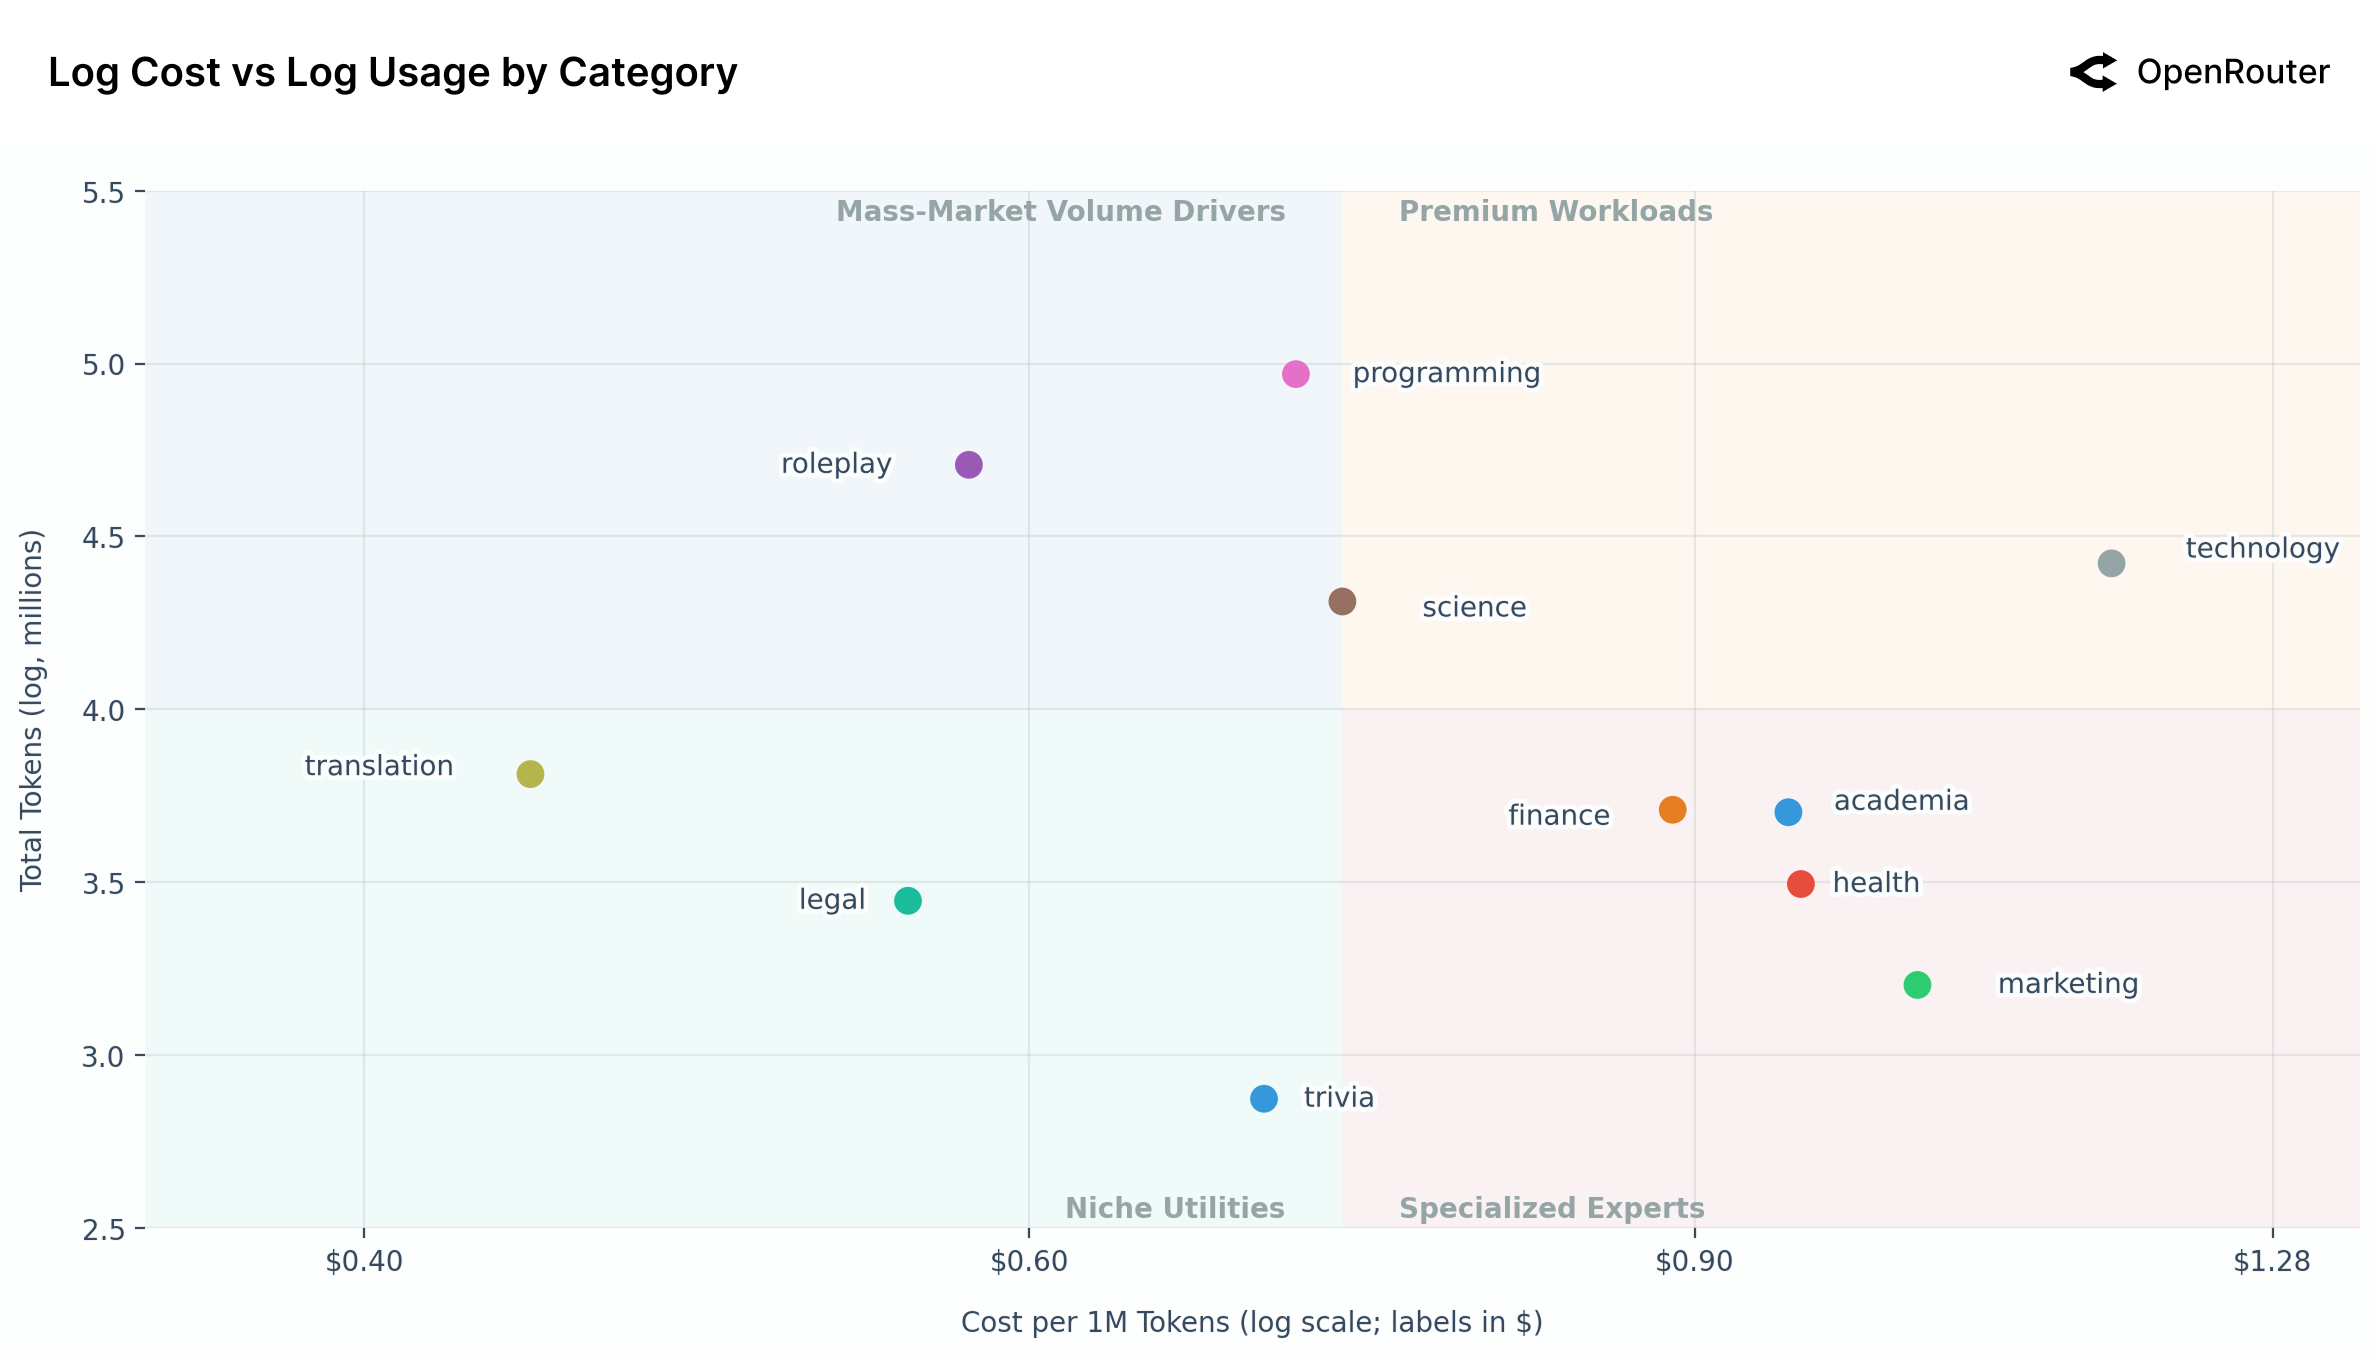Select the purple roleplay dot
Screen dimensions: 2378x1358
[x=968, y=465]
